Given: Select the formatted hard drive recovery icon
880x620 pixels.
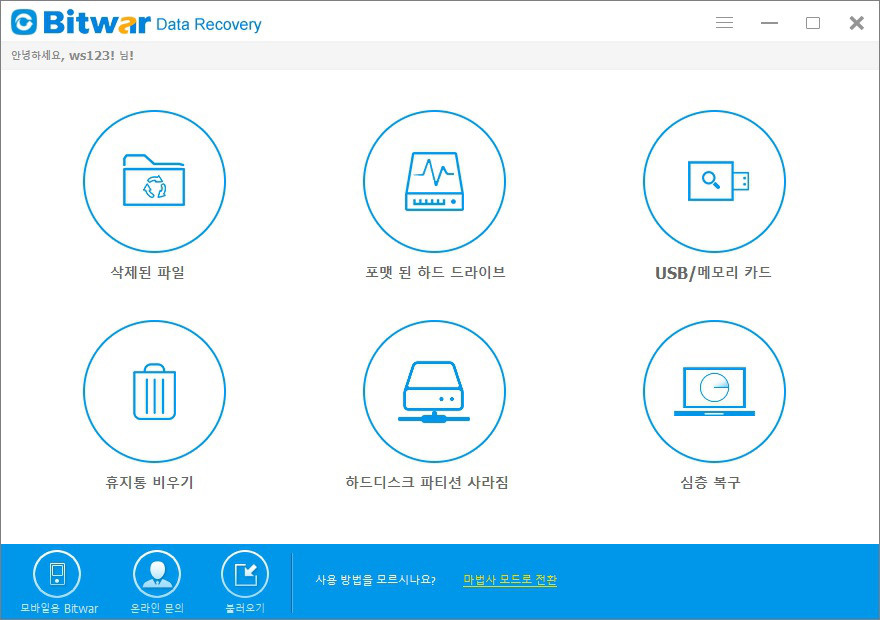Looking at the screenshot, I should pos(434,181).
